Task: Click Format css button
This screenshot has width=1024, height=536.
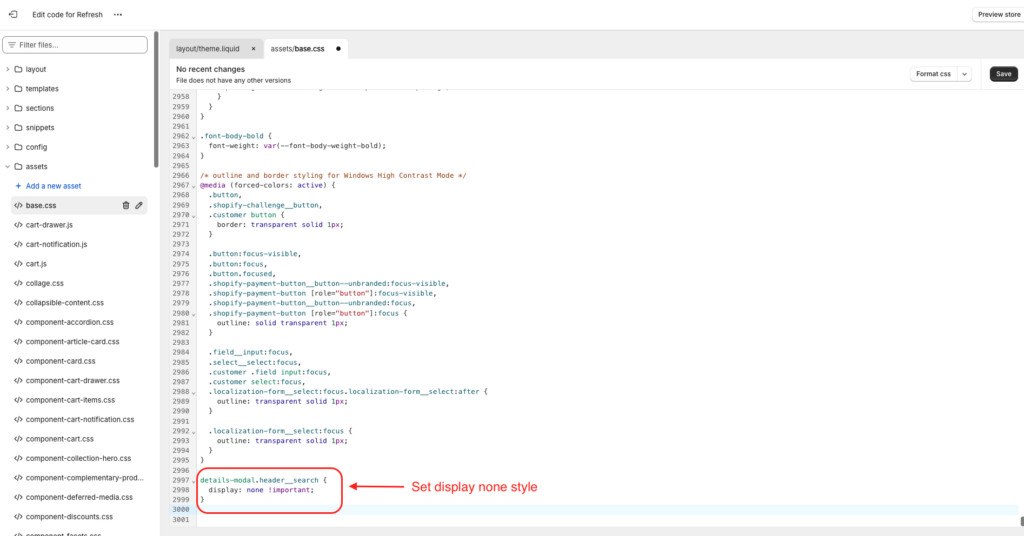Action: point(933,74)
